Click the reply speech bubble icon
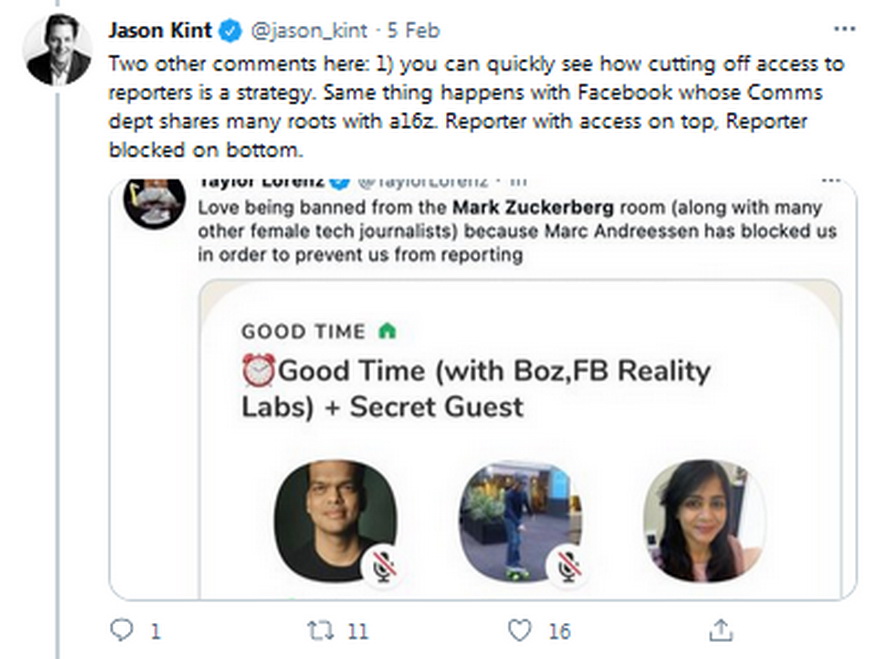Image resolution: width=880 pixels, height=659 pixels. pos(122,630)
